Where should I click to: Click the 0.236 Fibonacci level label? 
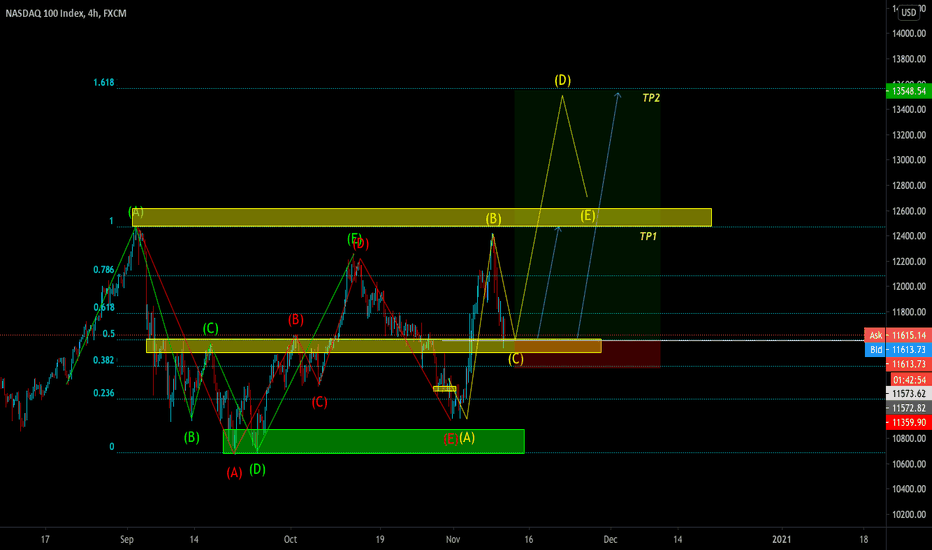[103, 393]
